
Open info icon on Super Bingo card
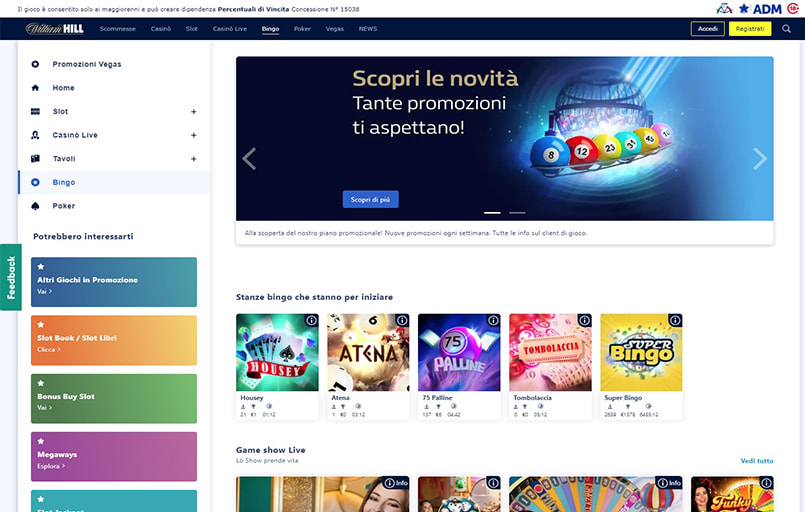(x=675, y=320)
